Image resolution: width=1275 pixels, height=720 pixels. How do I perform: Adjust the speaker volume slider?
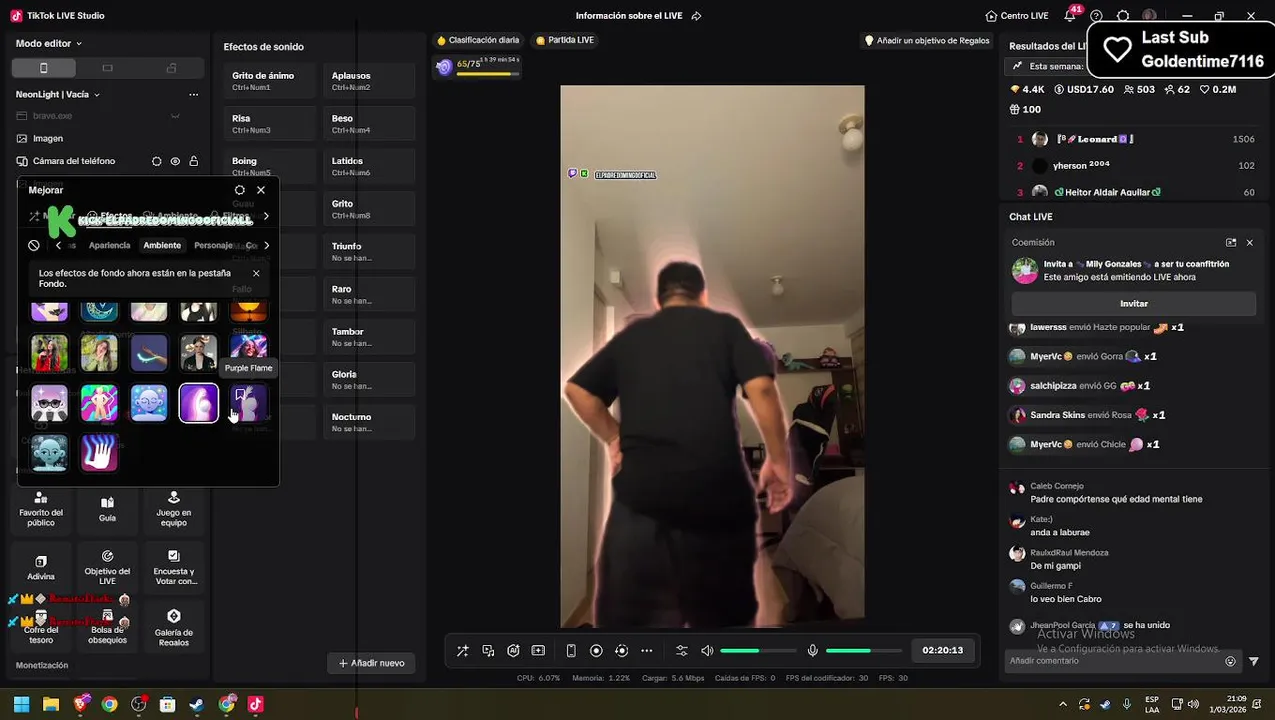pos(758,650)
